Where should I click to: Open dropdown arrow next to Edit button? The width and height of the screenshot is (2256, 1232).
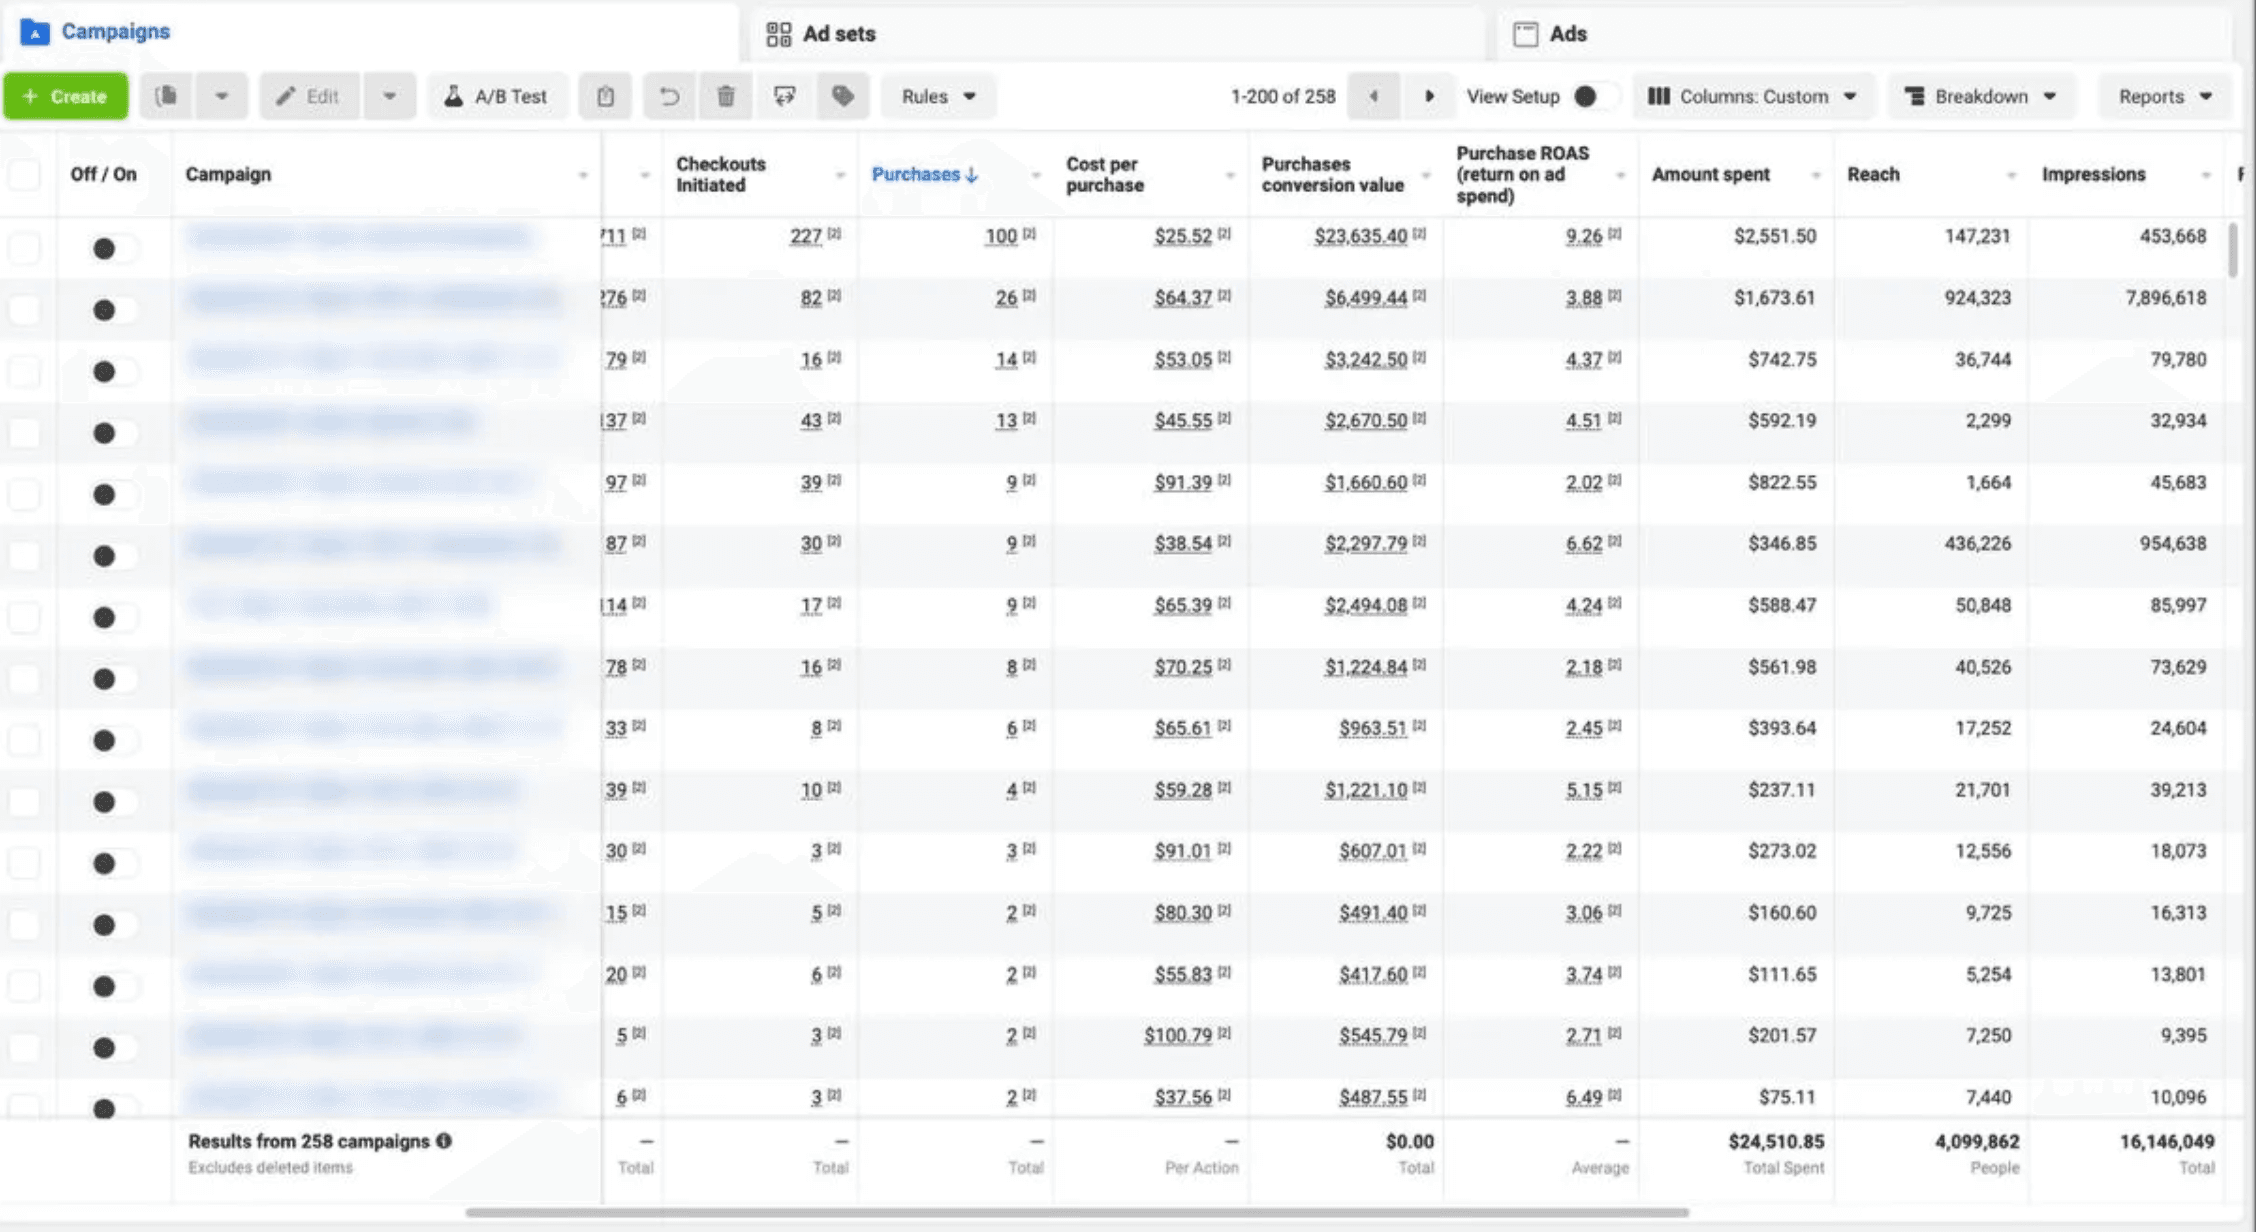390,96
